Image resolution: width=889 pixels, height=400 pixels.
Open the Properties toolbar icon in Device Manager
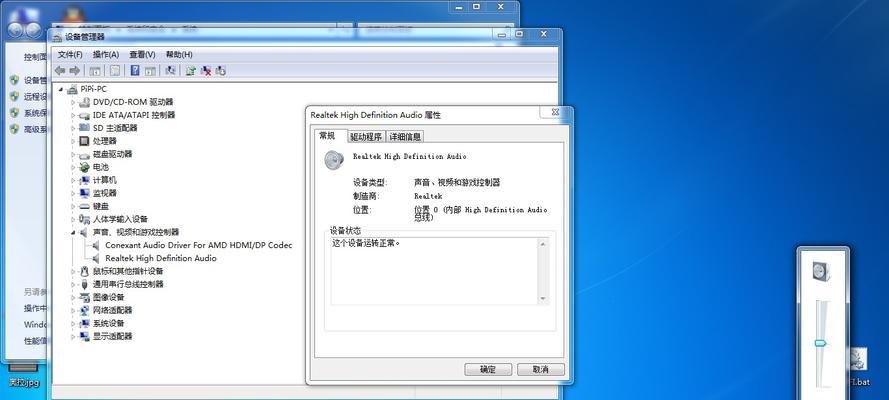(115, 71)
